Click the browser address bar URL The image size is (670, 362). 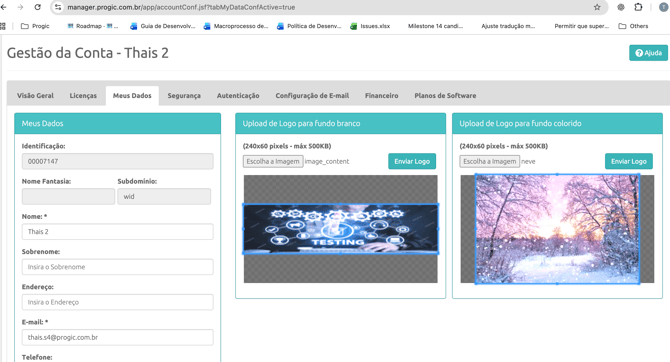click(x=181, y=7)
